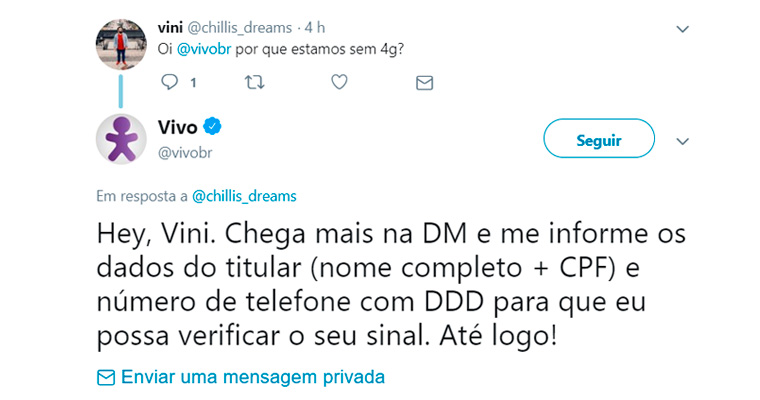Open the chevron menu next to Seguir

683,141
